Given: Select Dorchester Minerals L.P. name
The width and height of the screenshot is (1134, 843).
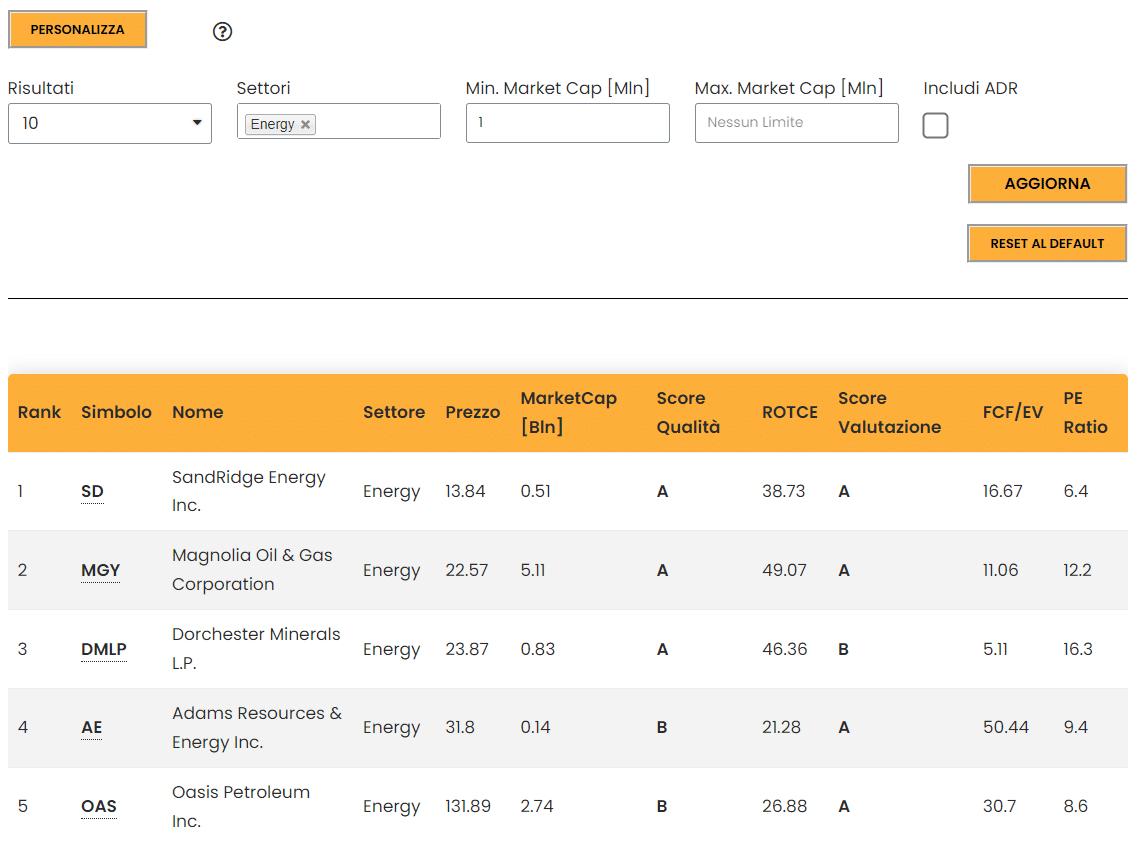Looking at the screenshot, I should (255, 649).
